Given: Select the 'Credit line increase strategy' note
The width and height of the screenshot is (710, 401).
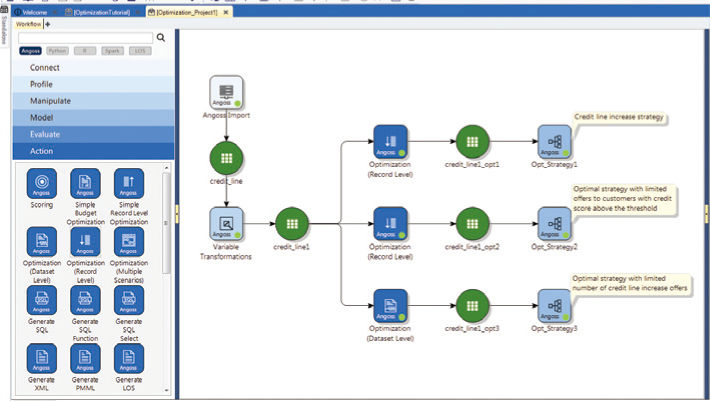Looking at the screenshot, I should tap(619, 117).
